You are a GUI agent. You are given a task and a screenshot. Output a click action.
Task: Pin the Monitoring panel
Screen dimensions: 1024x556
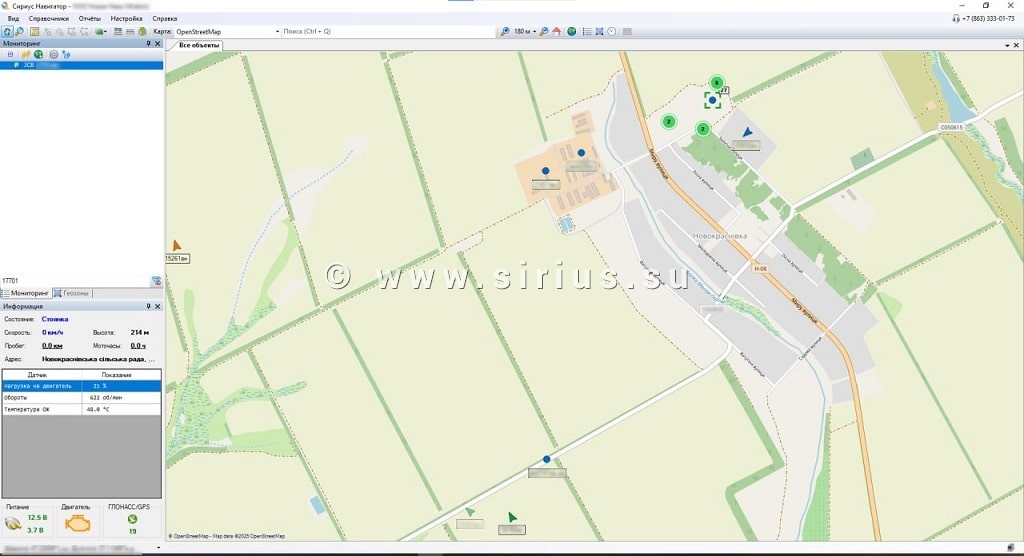(148, 44)
